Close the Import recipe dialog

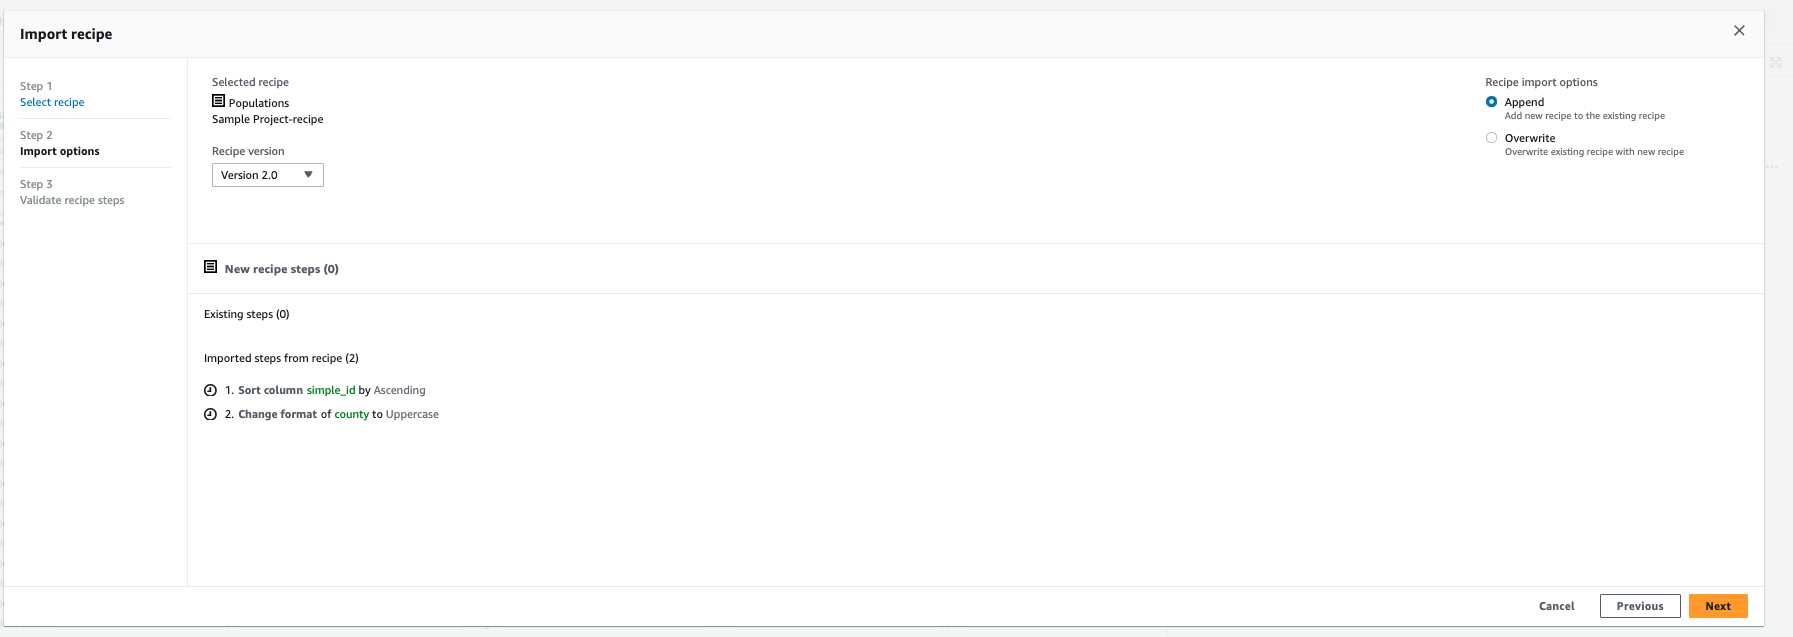click(1739, 31)
